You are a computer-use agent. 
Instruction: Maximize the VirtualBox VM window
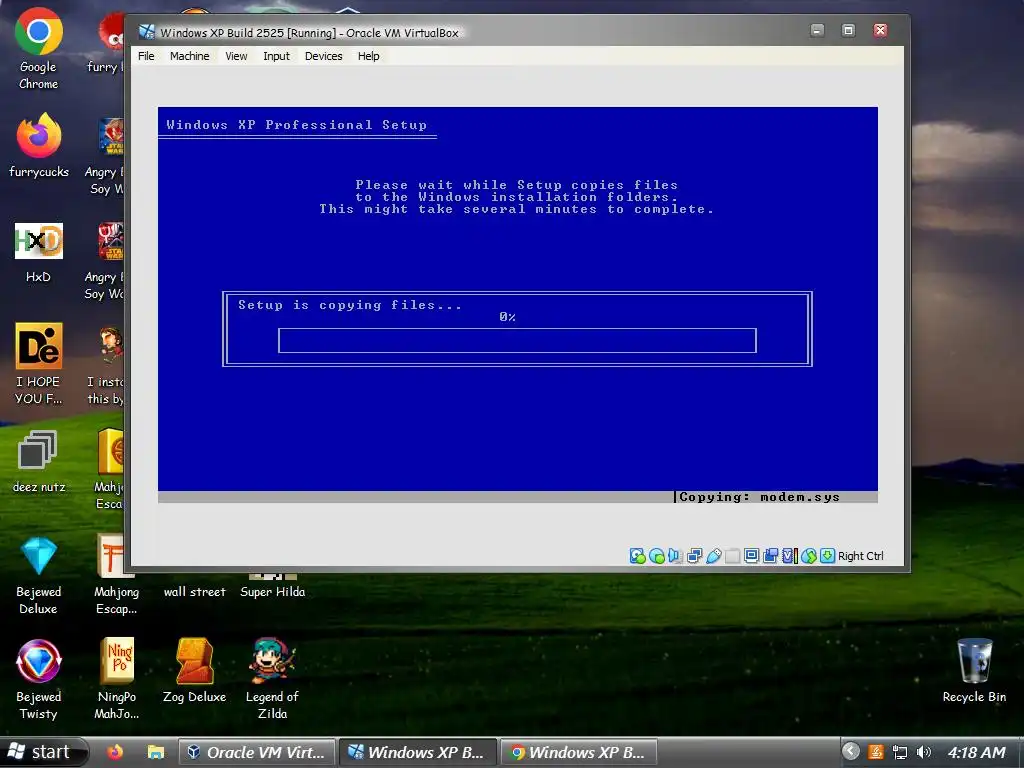click(848, 30)
